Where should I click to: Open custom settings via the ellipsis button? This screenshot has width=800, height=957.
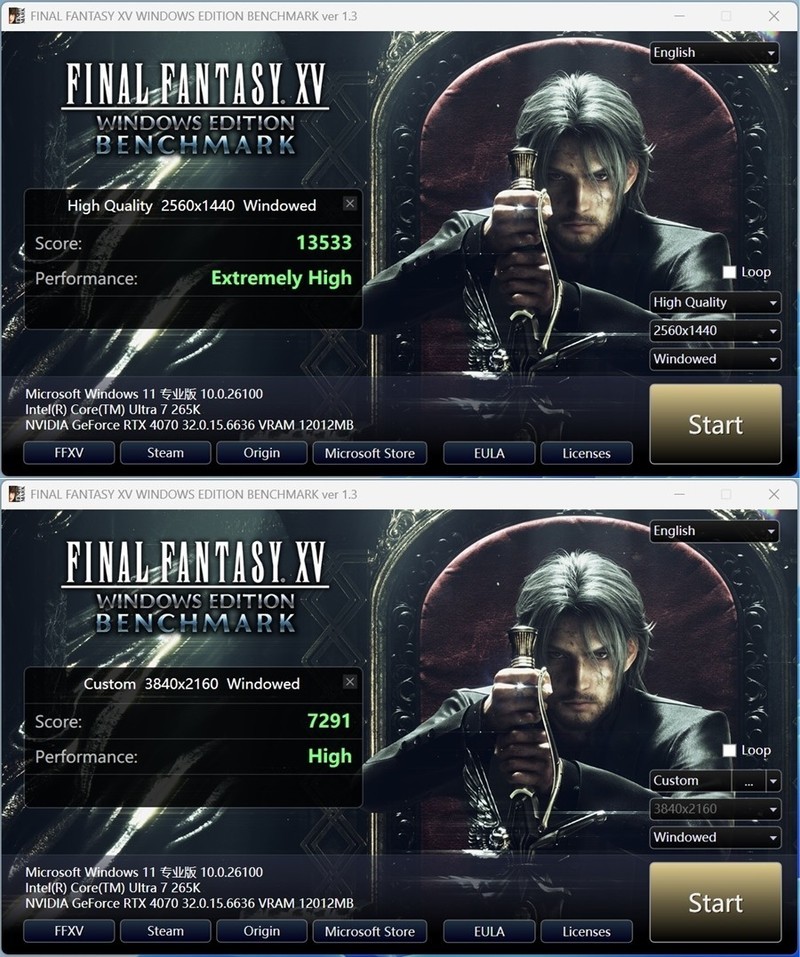(x=749, y=781)
